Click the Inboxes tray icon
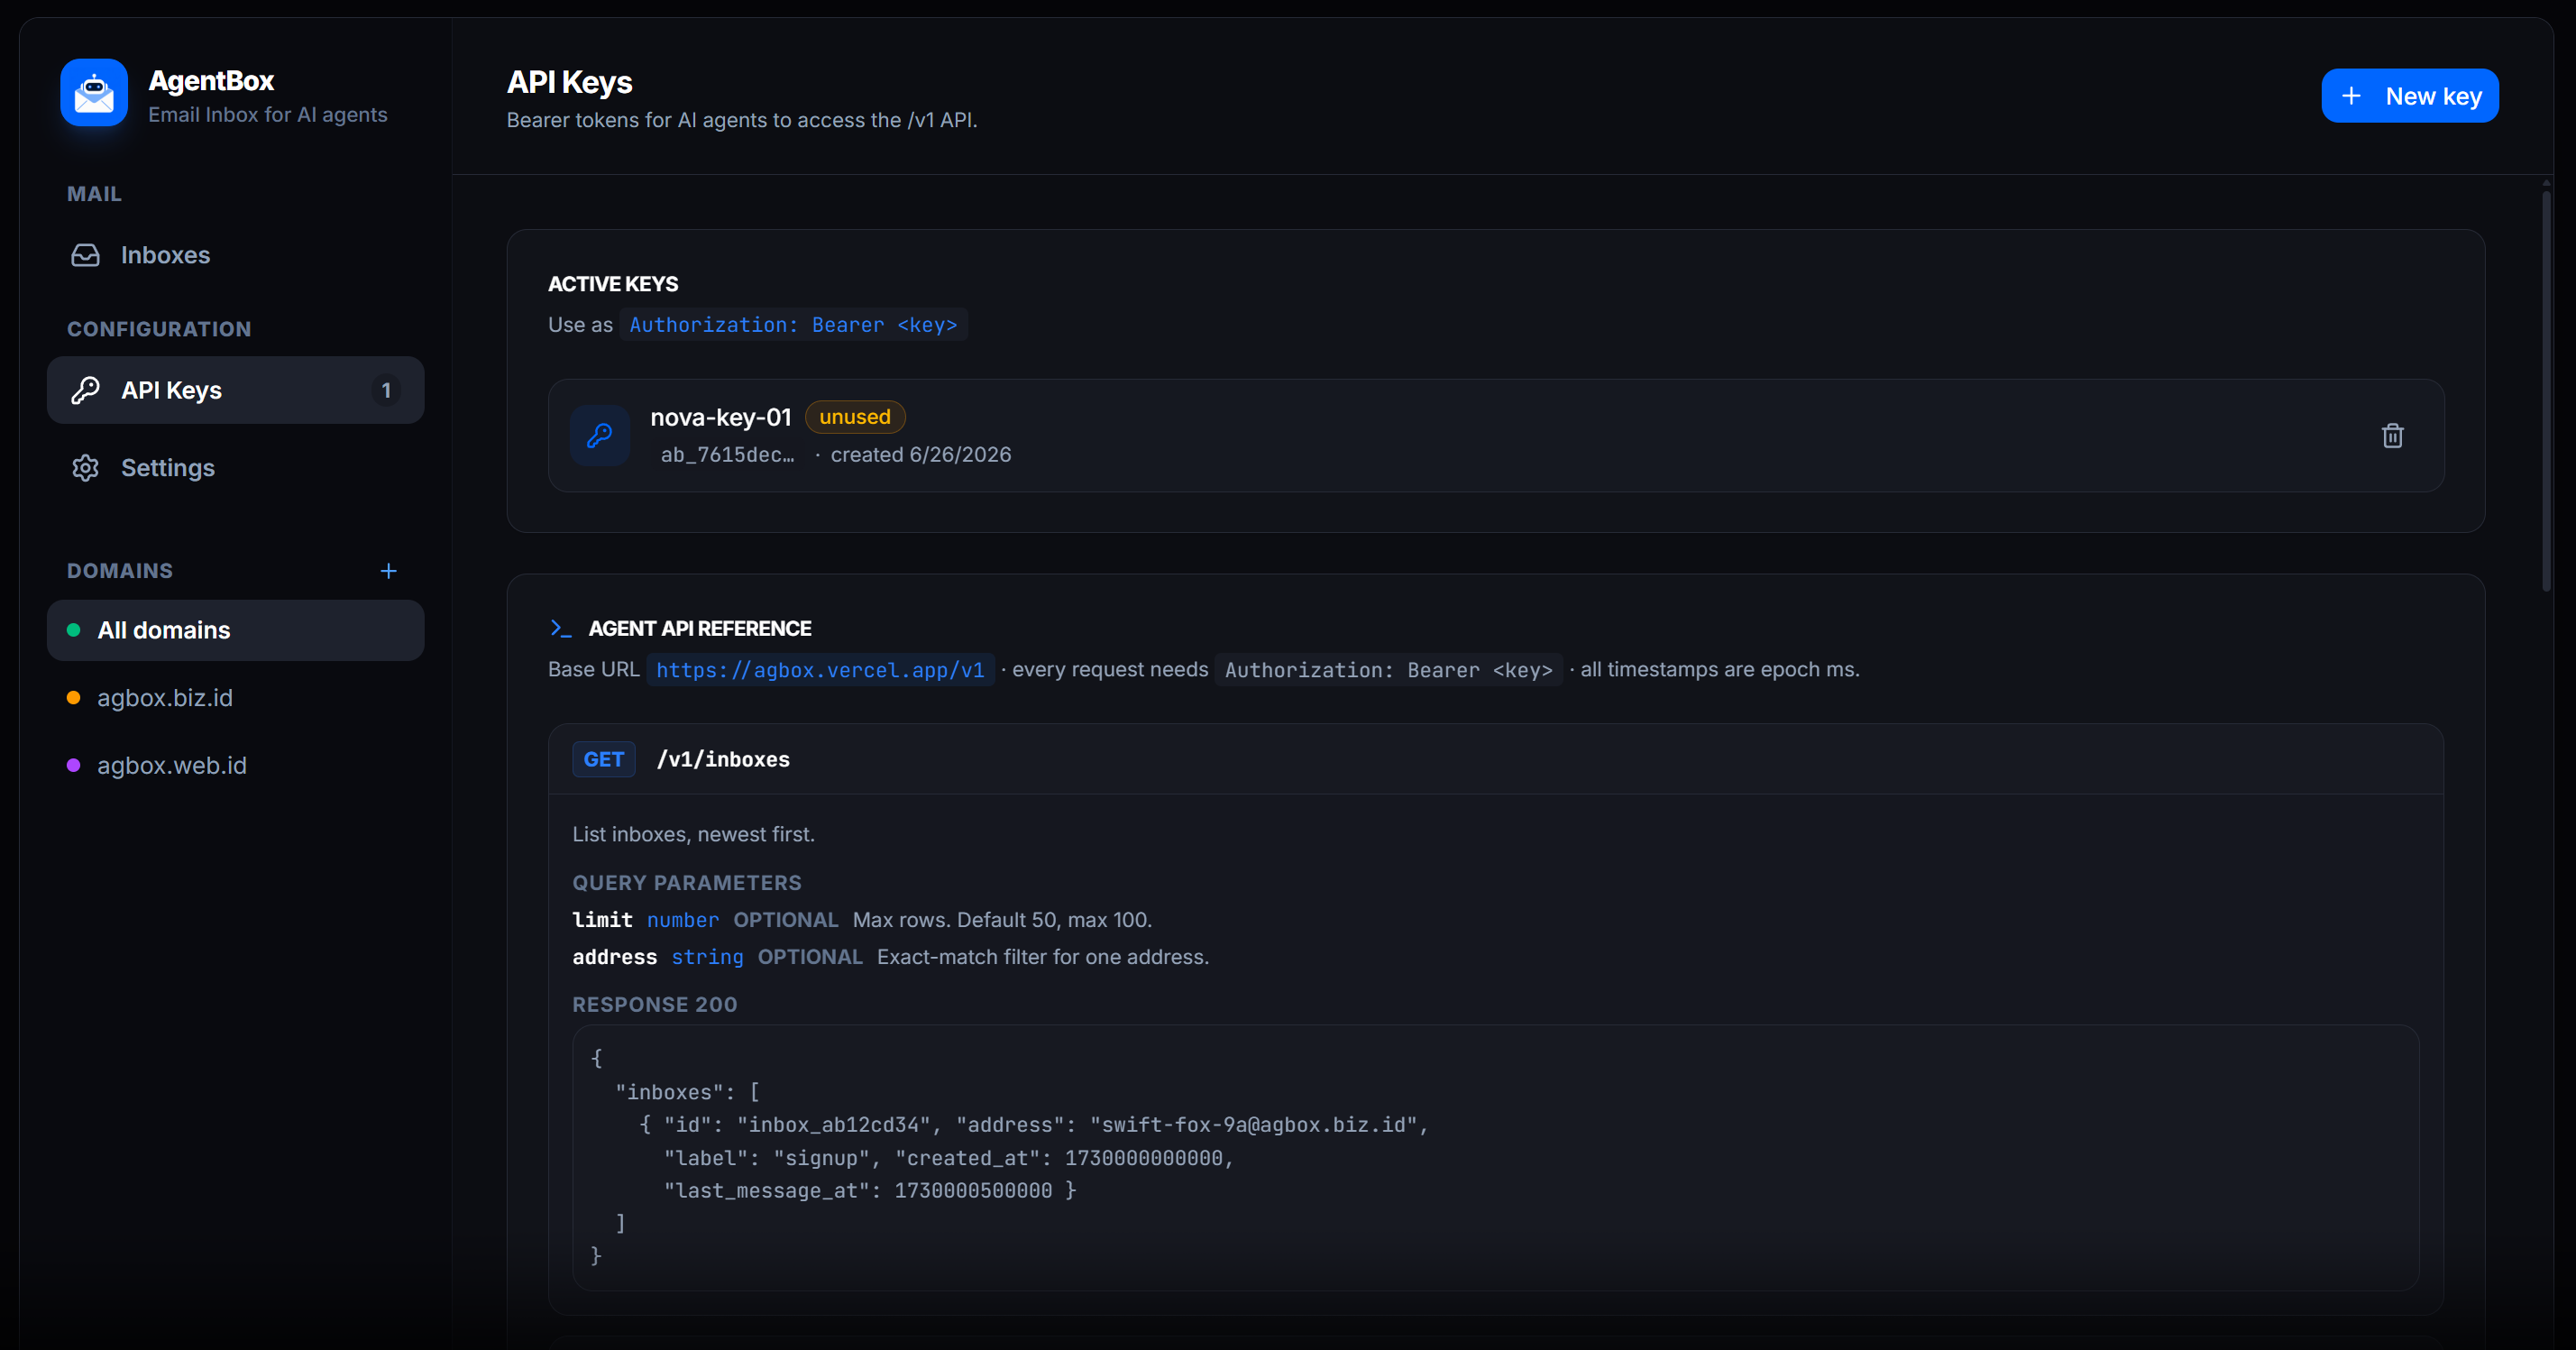This screenshot has height=1350, width=2576. [86, 255]
